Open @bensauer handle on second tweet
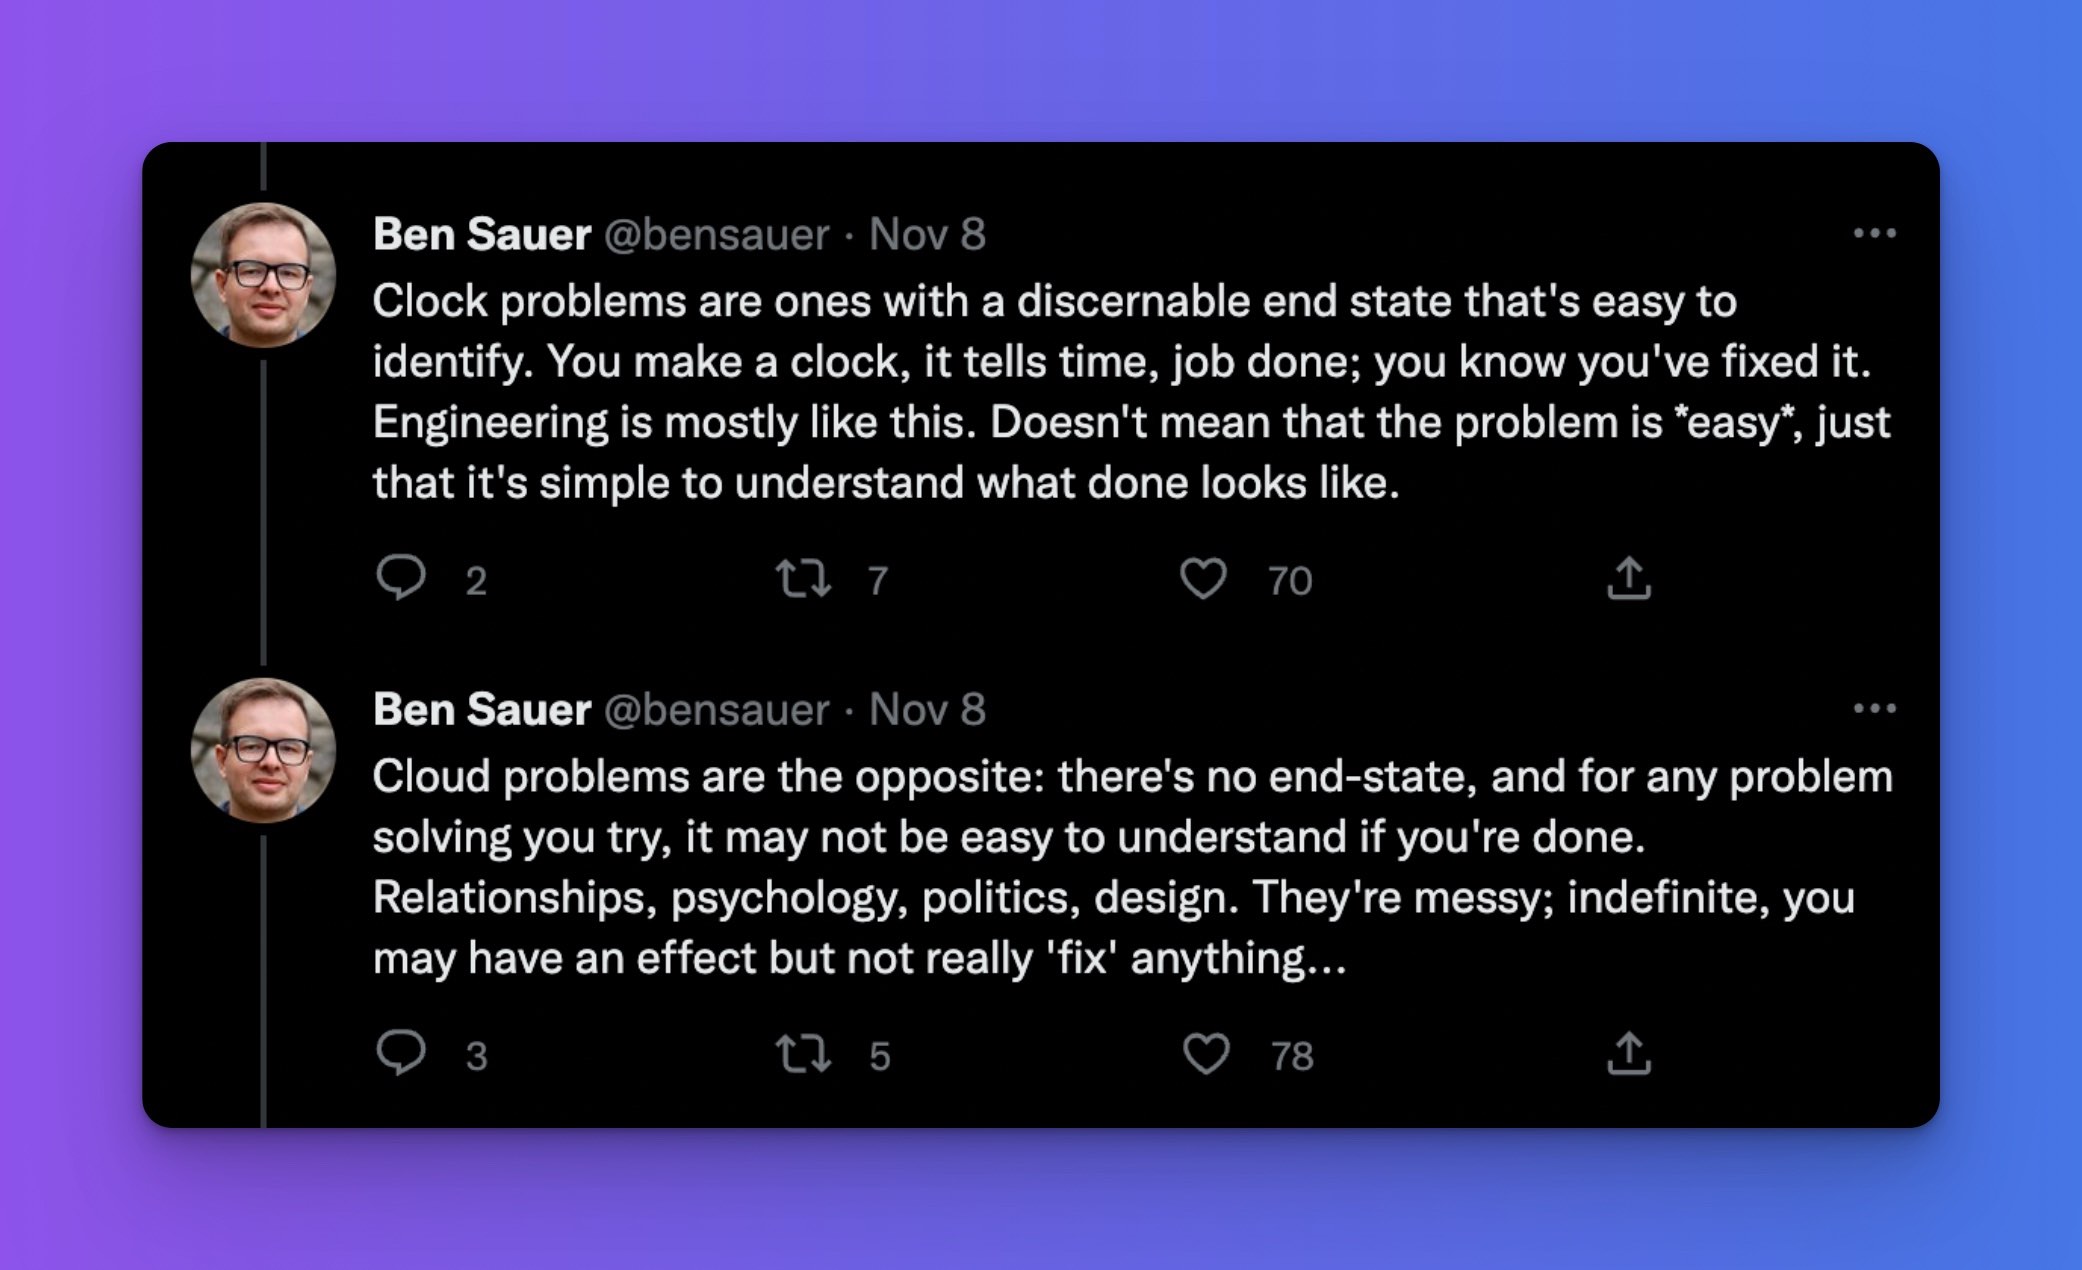 tap(717, 709)
